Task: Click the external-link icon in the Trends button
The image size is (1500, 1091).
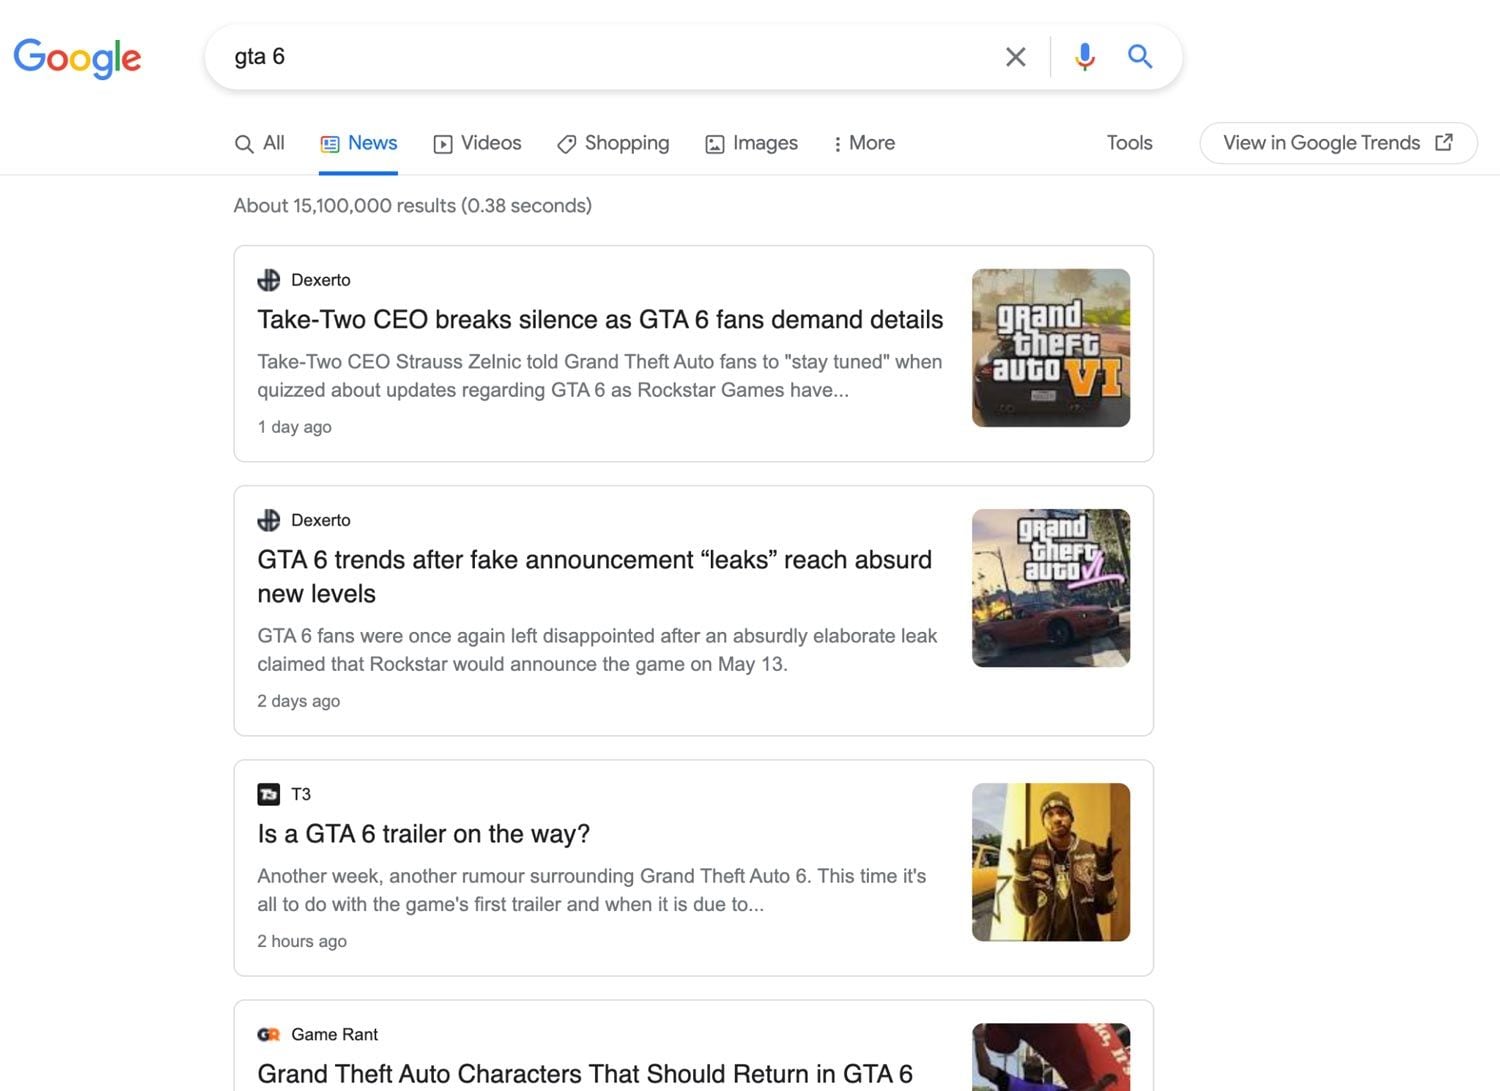Action: [x=1443, y=142]
